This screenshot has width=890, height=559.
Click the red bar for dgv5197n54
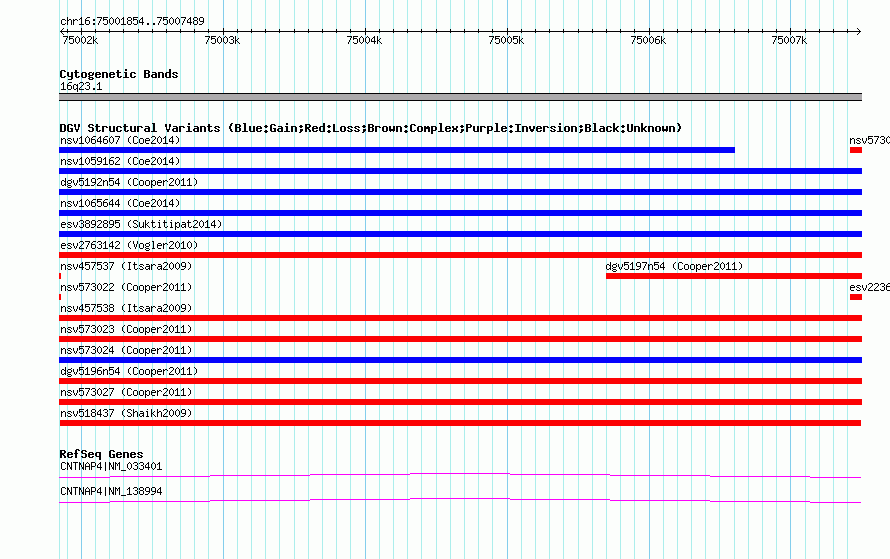click(734, 276)
